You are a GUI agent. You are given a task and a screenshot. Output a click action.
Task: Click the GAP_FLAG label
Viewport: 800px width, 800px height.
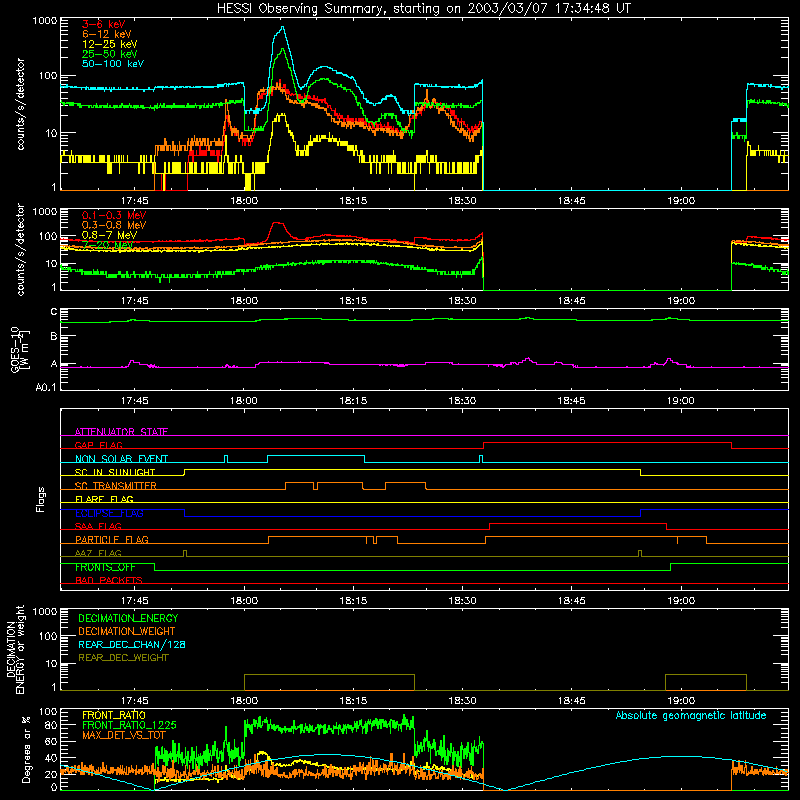point(98,445)
